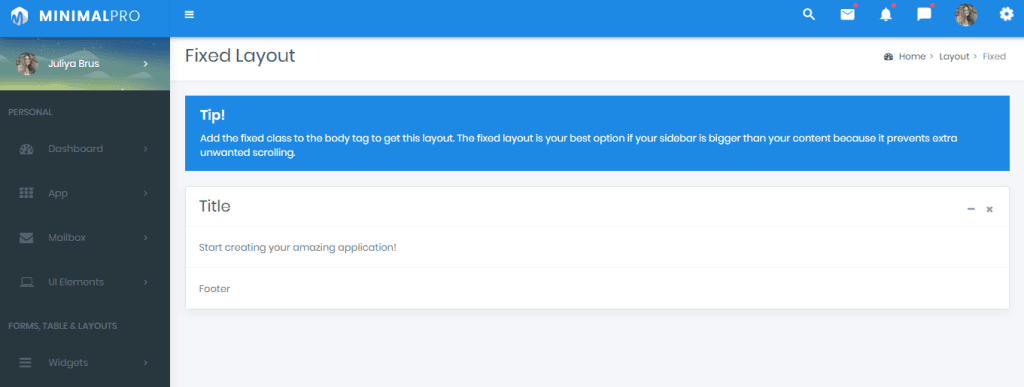The image size is (1024, 387).
Task: Click the breadcrumb dashboard icon
Action: 888,57
